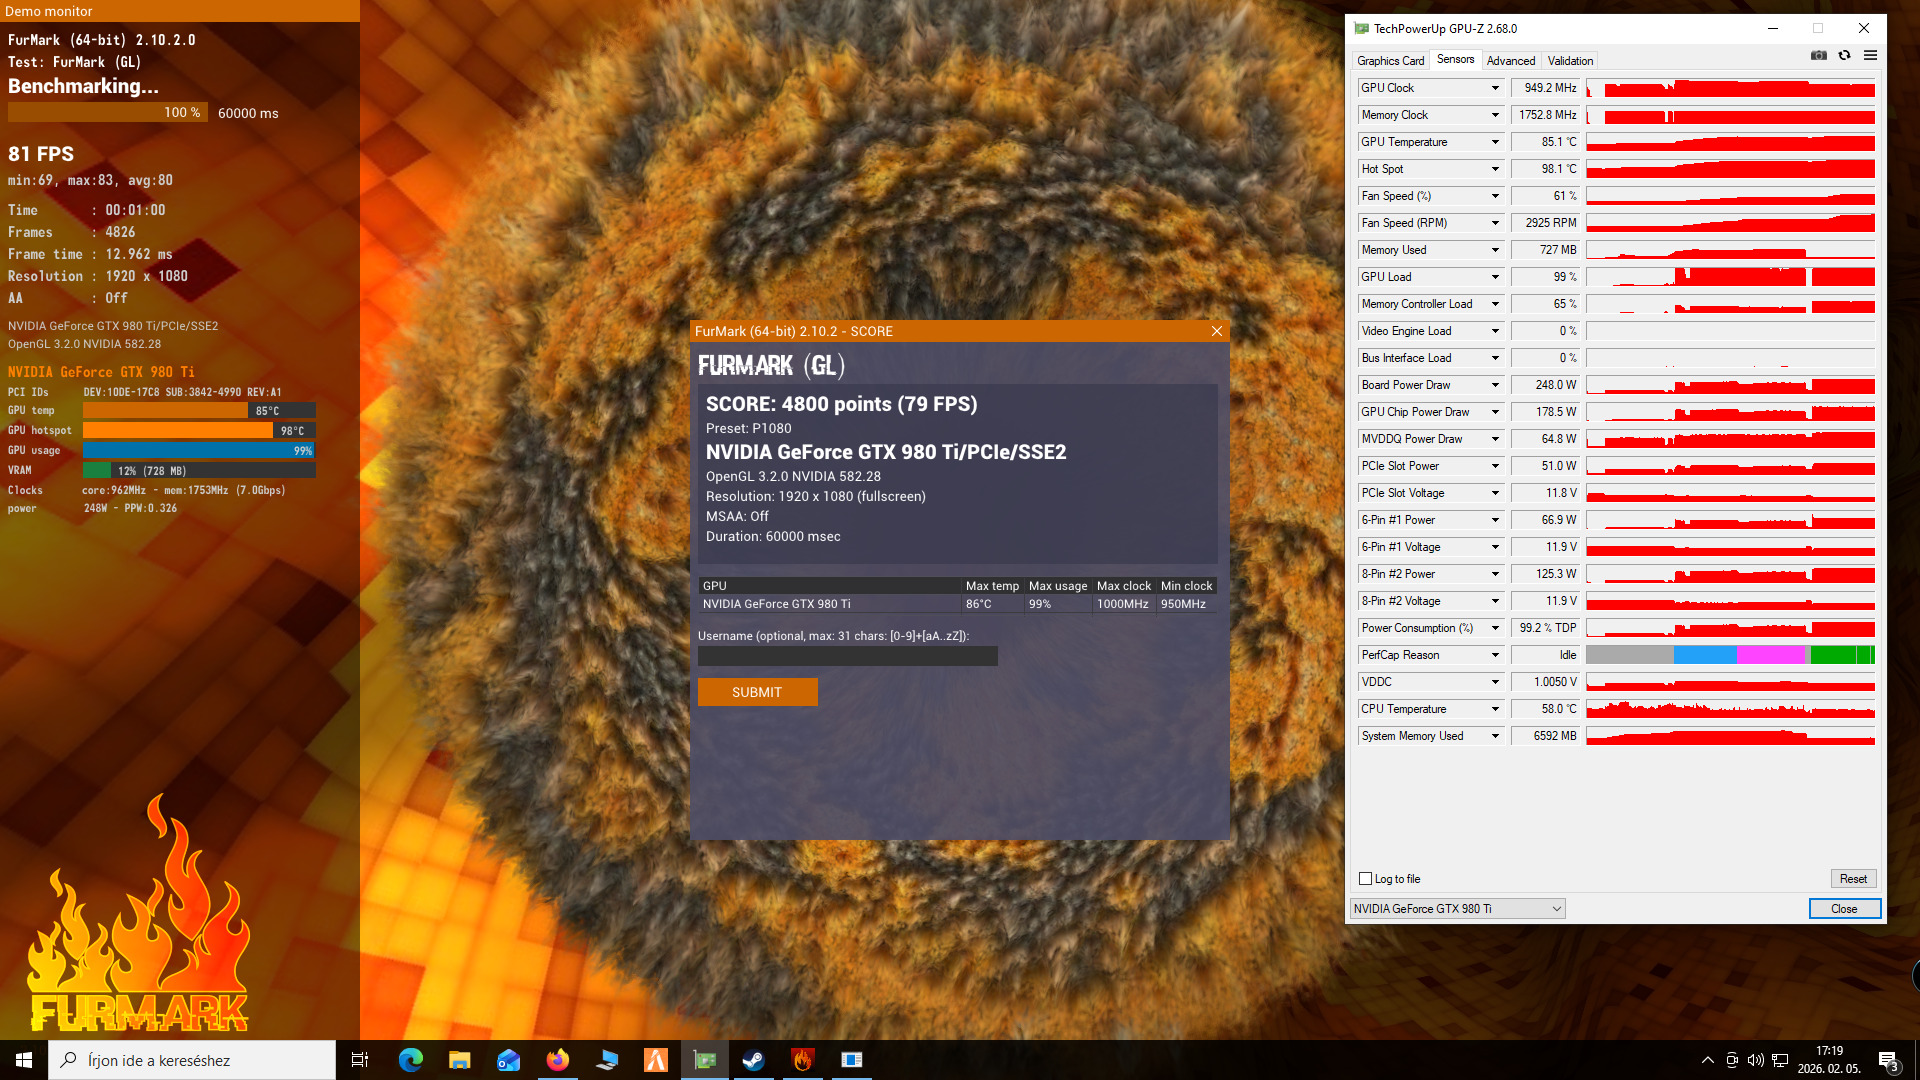Click the GPU-Z refresh icon
This screenshot has width=1920, height=1080.
(x=1844, y=55)
